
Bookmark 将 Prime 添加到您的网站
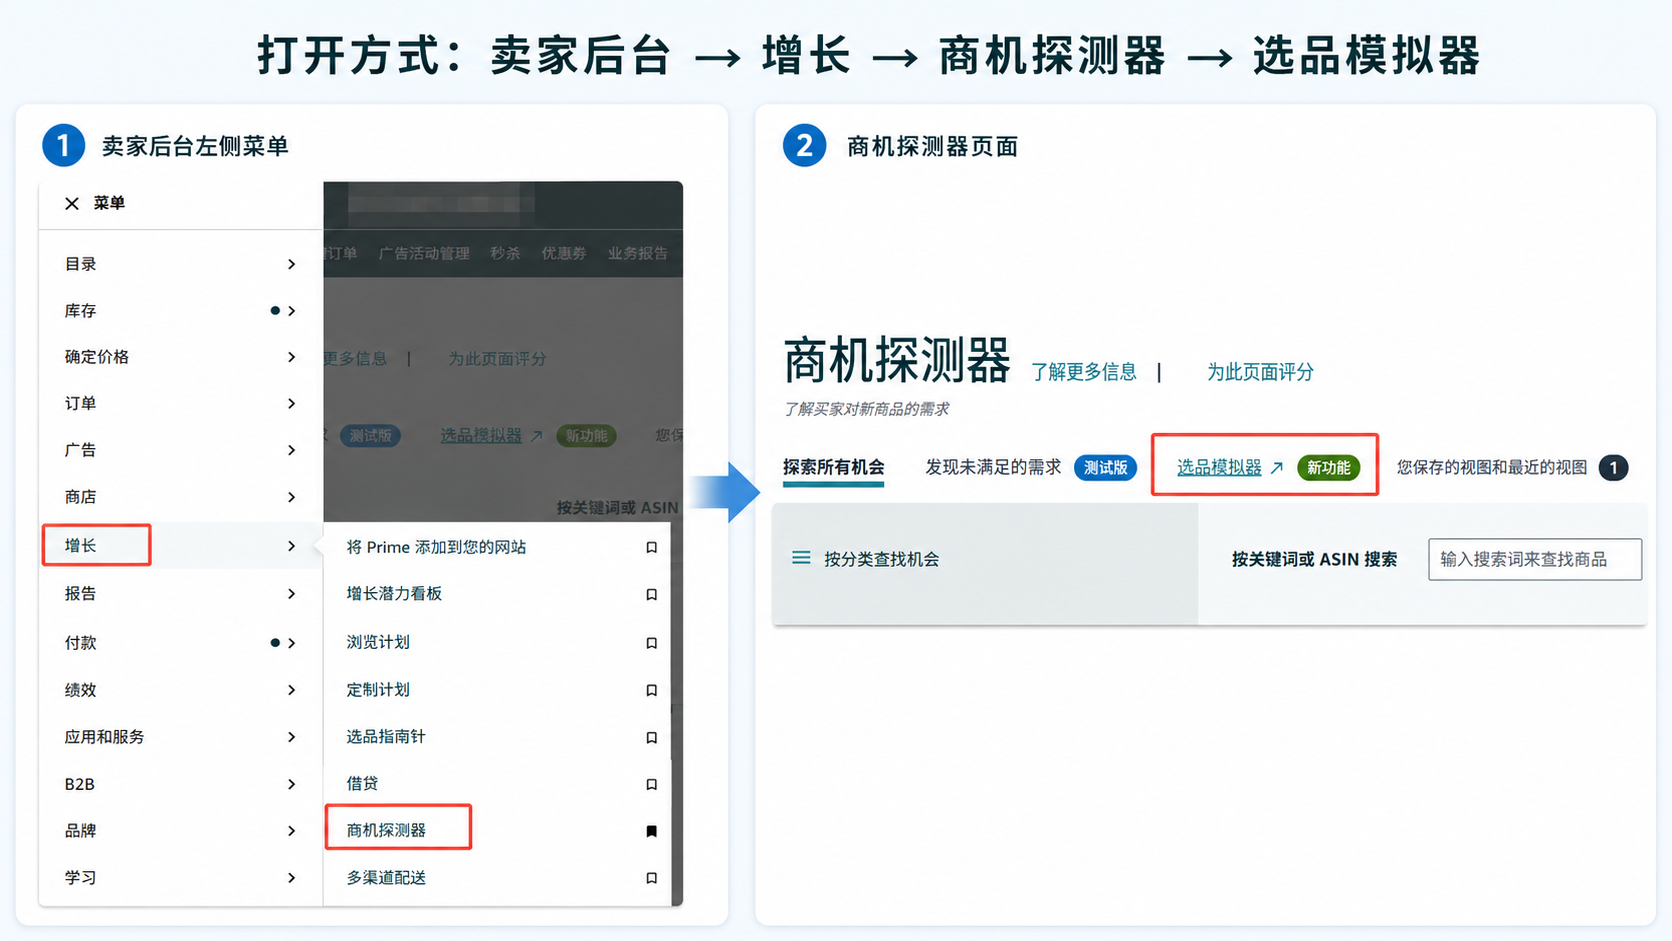651,547
